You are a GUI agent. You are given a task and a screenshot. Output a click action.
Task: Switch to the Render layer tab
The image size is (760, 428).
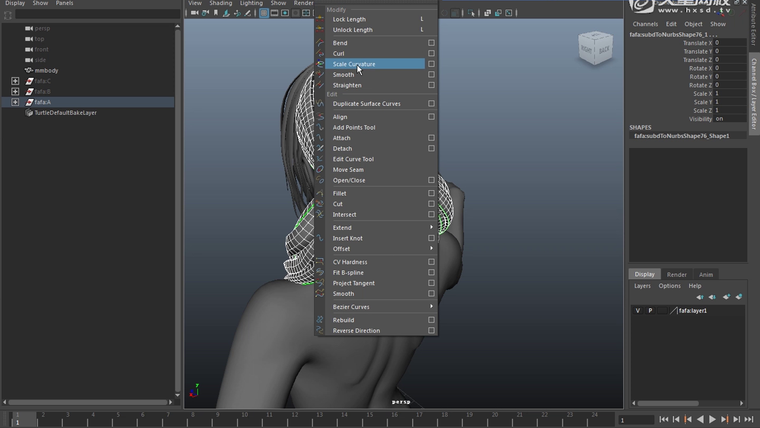677,274
